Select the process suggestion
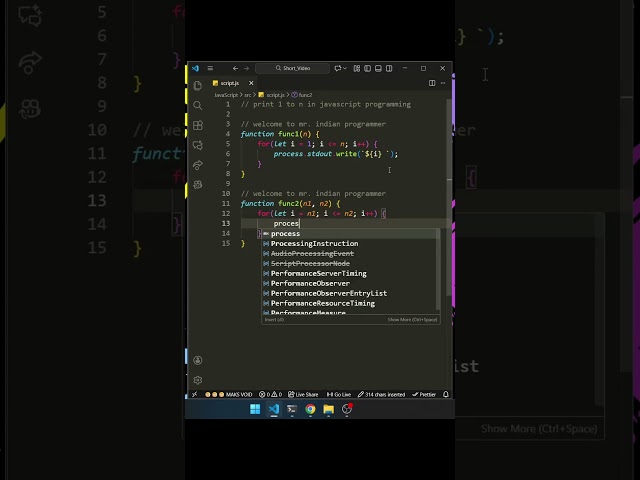The width and height of the screenshot is (640, 480). [x=349, y=233]
